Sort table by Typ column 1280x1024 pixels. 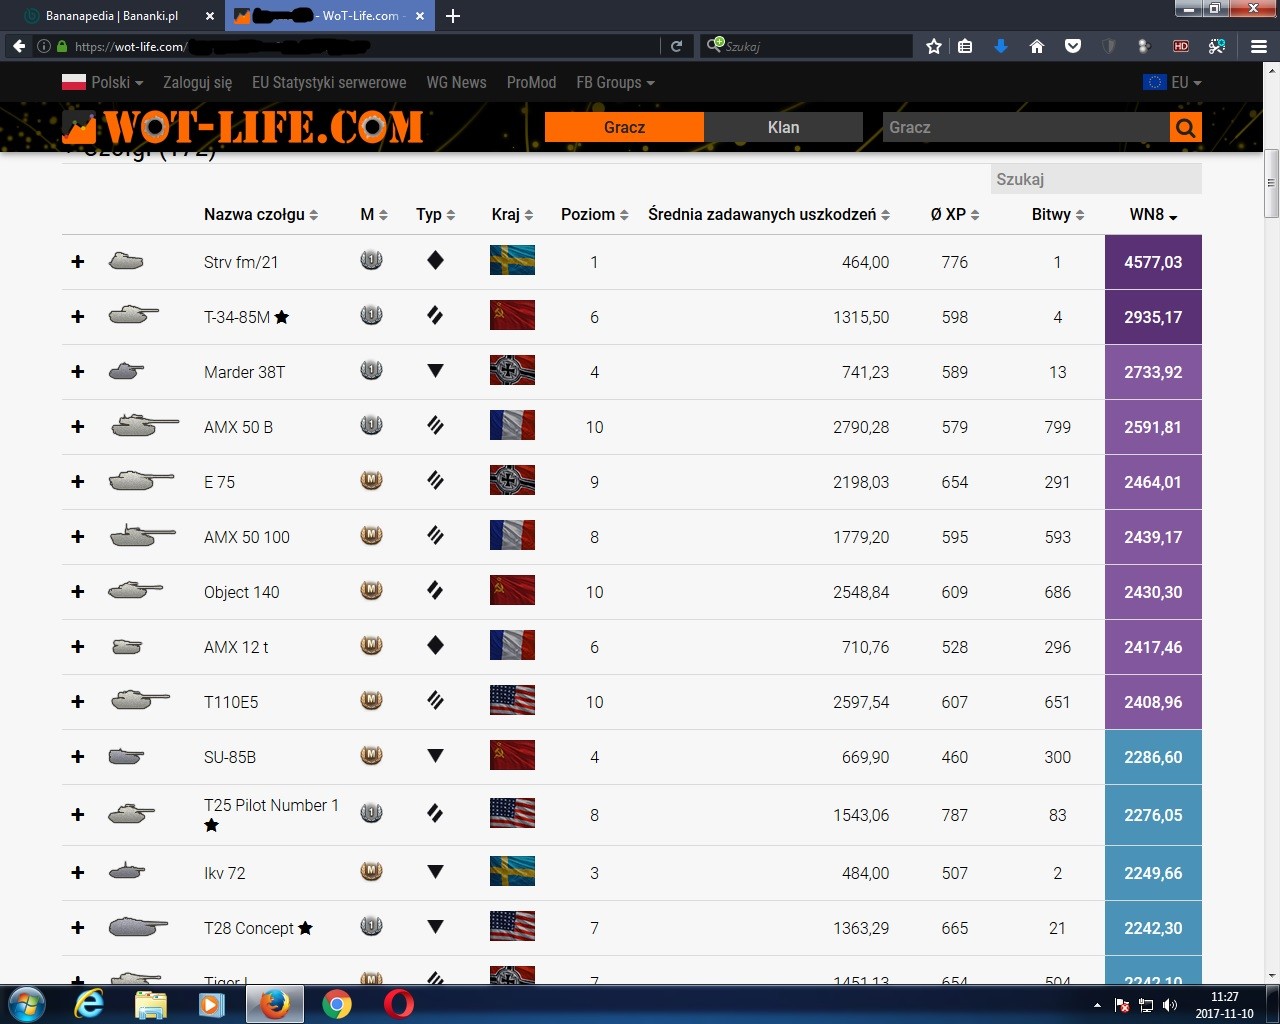[436, 214]
